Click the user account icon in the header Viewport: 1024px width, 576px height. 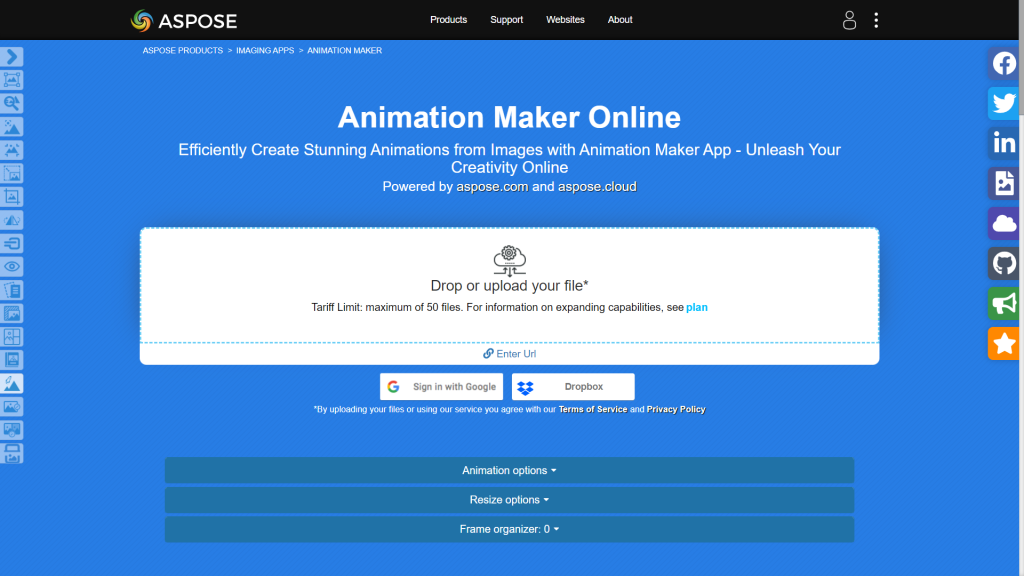tap(849, 19)
